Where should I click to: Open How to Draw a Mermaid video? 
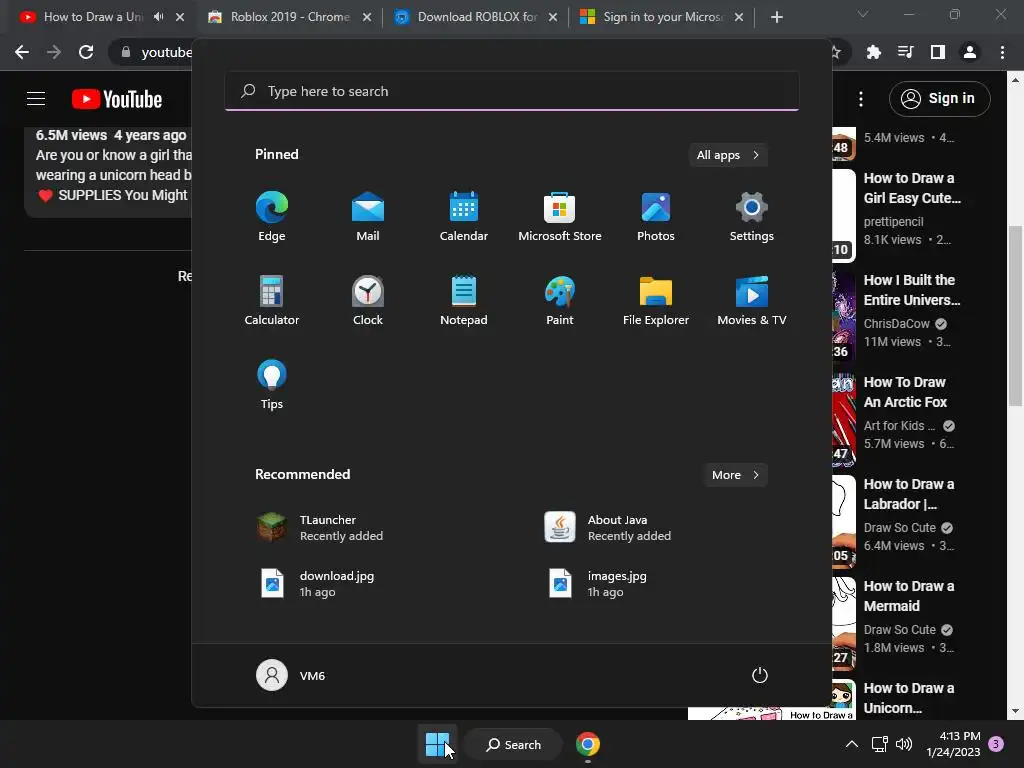click(908, 596)
